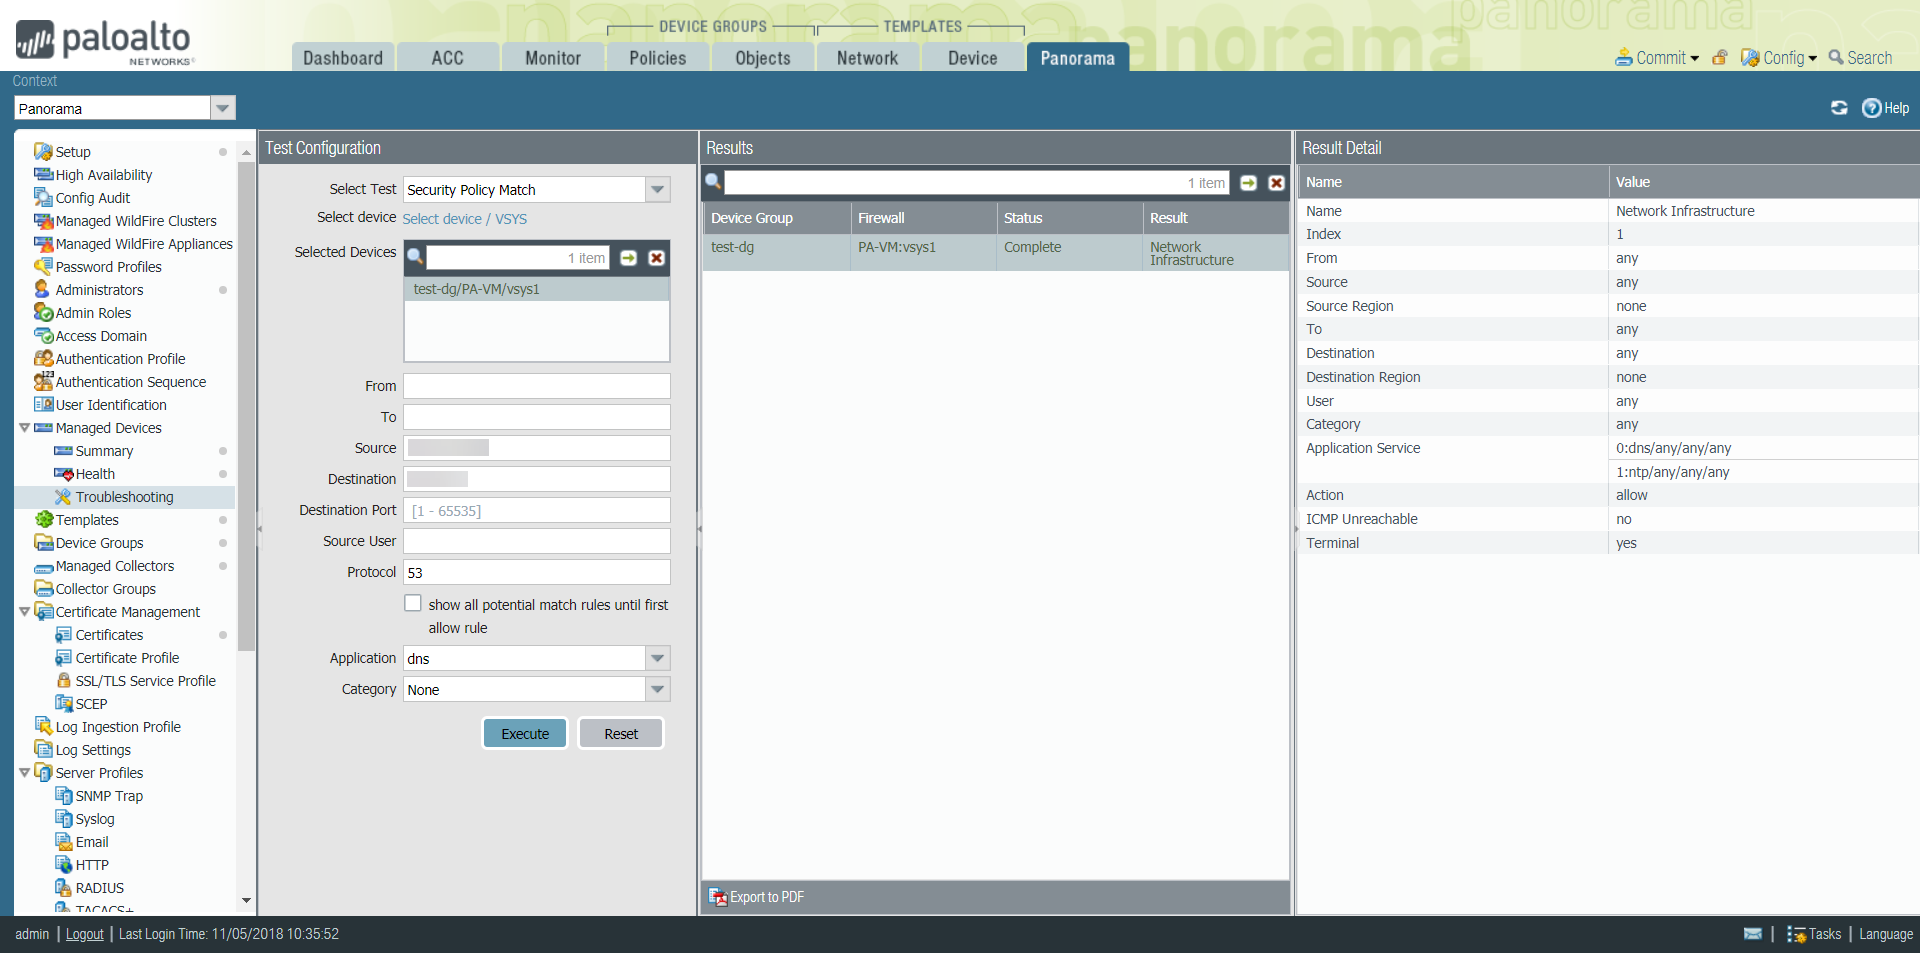Select the Policies tab
1920x953 pixels.
[658, 58]
